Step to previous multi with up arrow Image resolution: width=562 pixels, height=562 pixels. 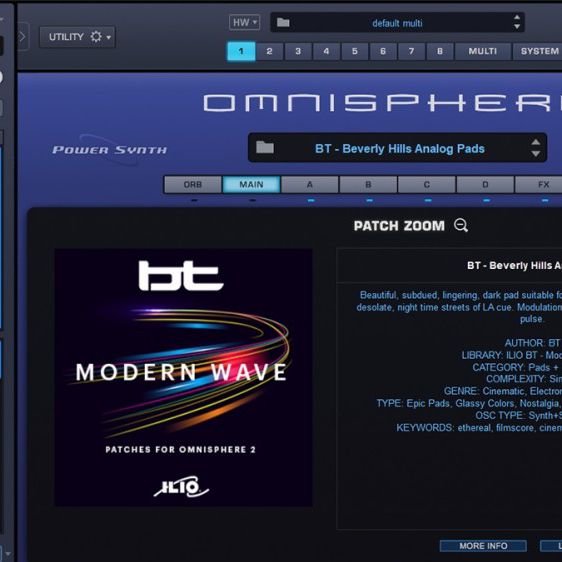[517, 17]
